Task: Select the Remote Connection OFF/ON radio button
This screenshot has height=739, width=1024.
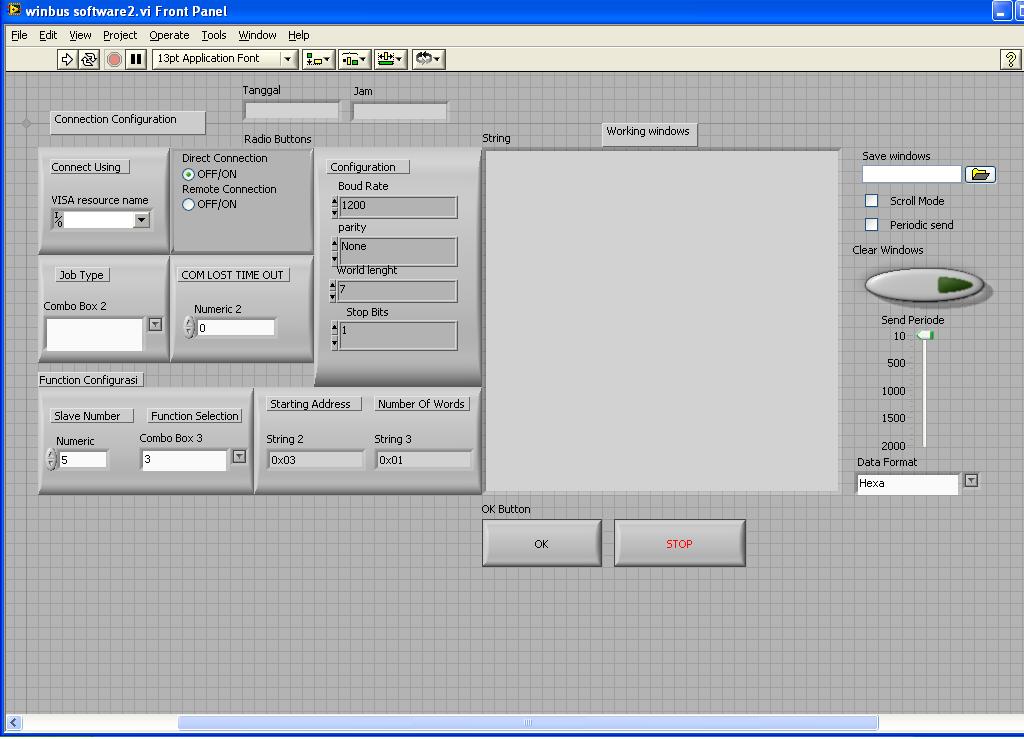Action: (188, 205)
